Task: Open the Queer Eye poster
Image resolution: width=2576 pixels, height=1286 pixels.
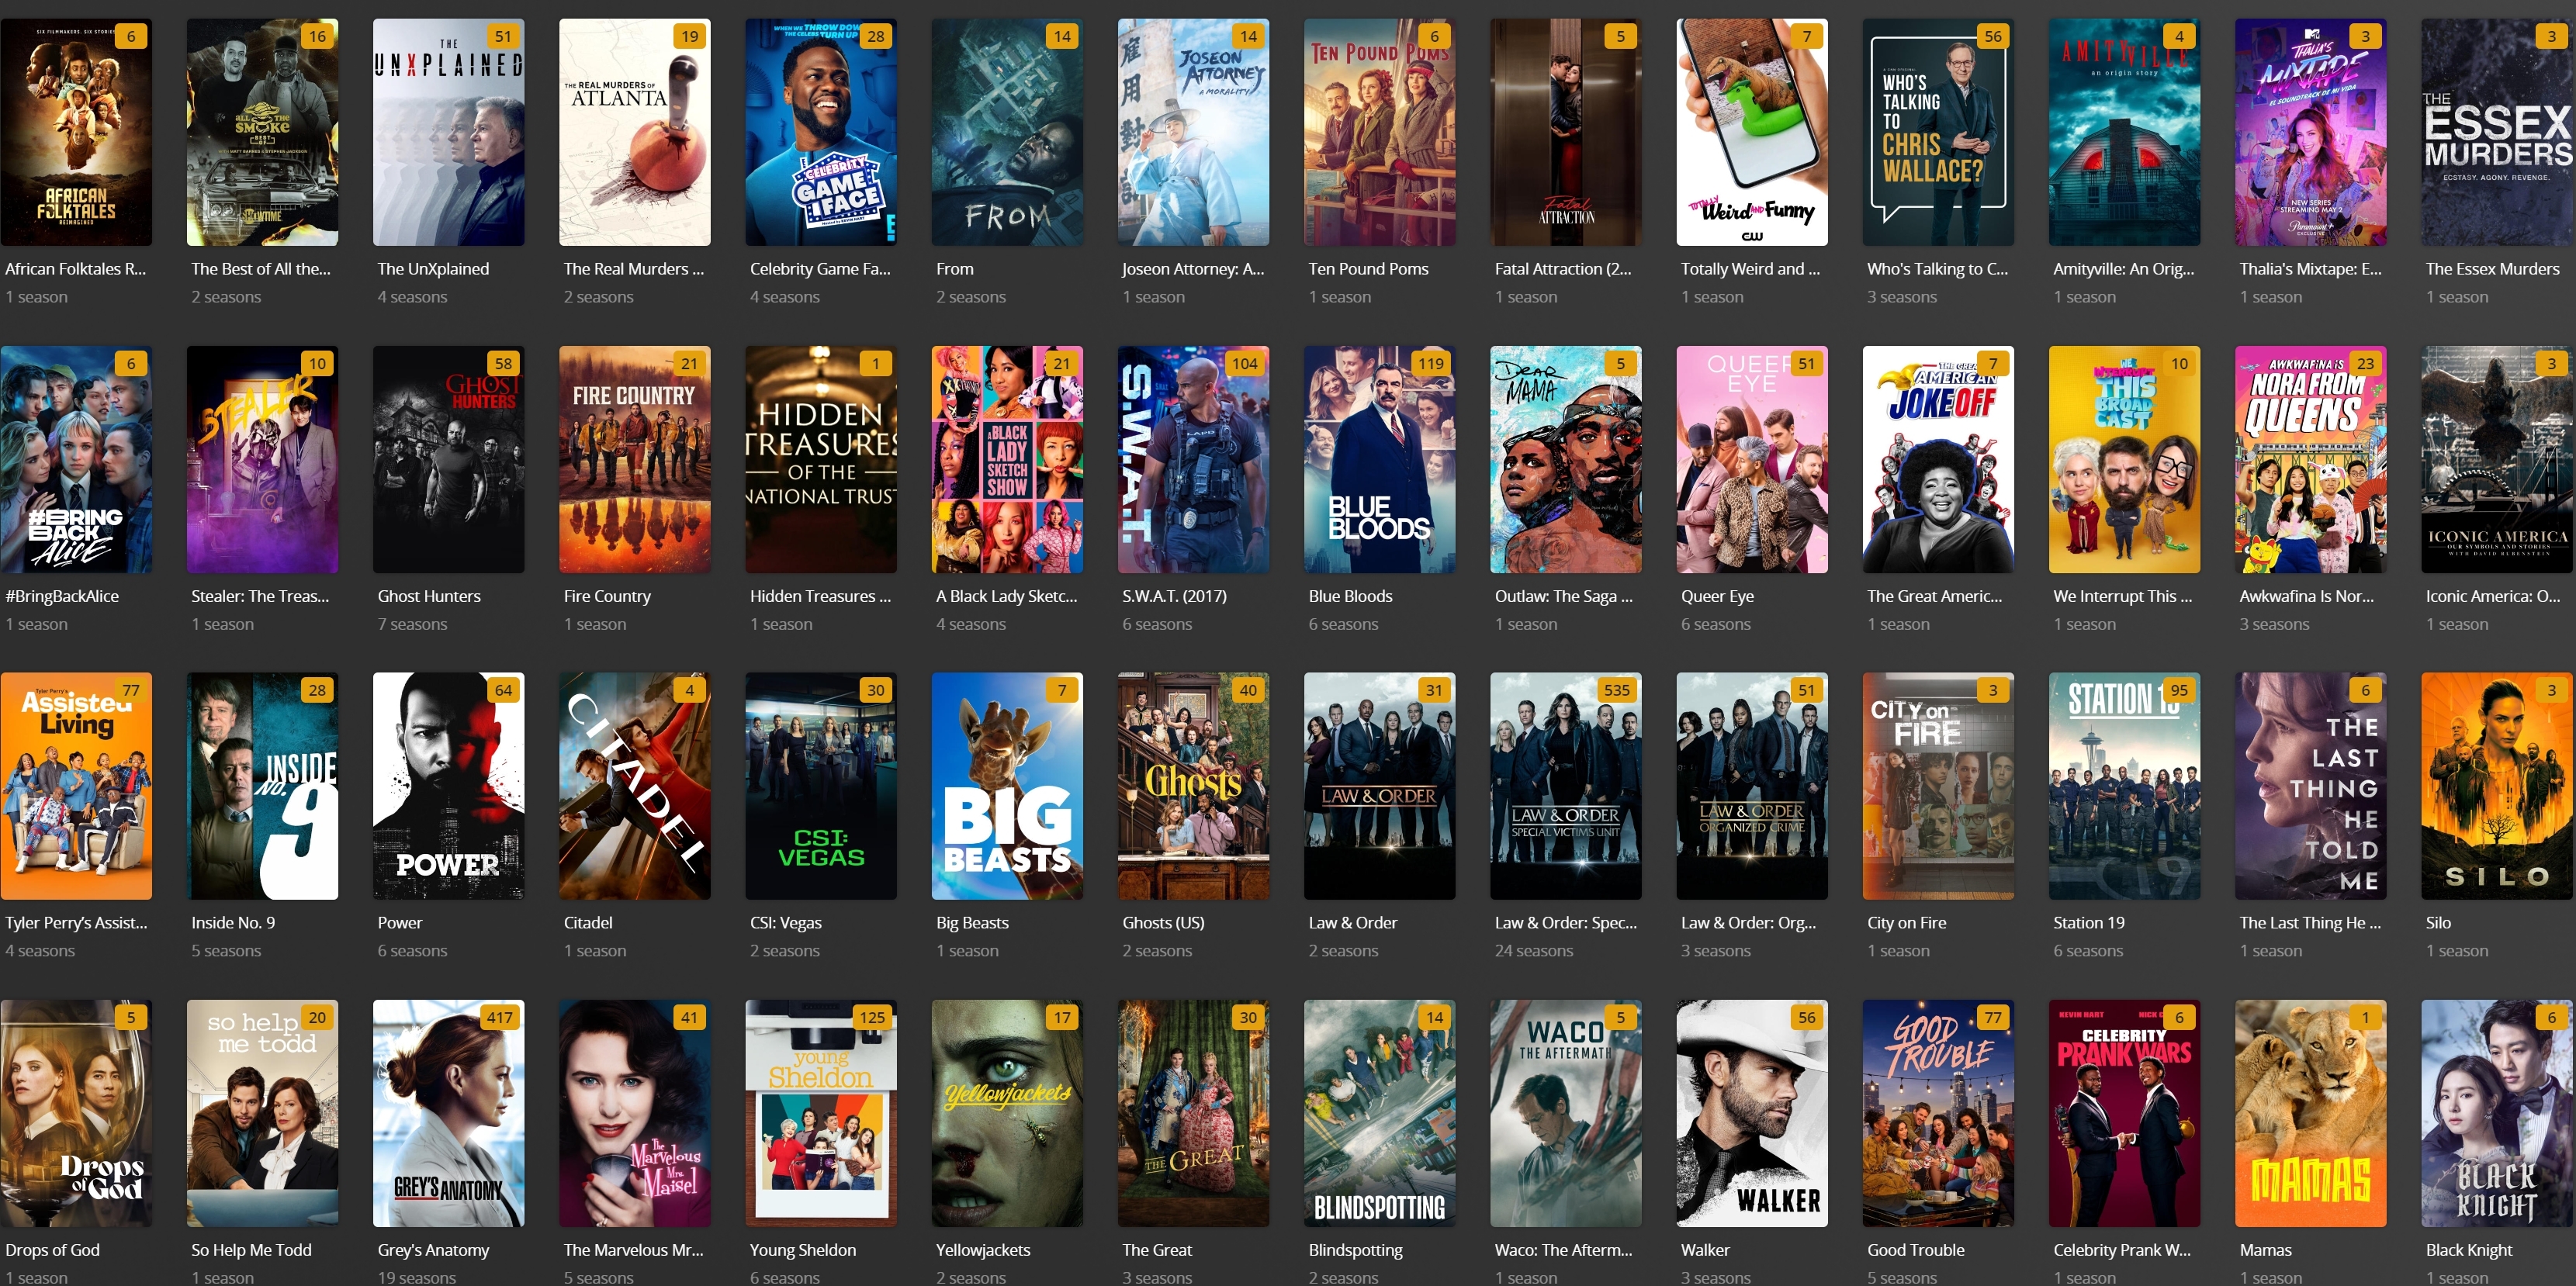Action: [x=1751, y=459]
